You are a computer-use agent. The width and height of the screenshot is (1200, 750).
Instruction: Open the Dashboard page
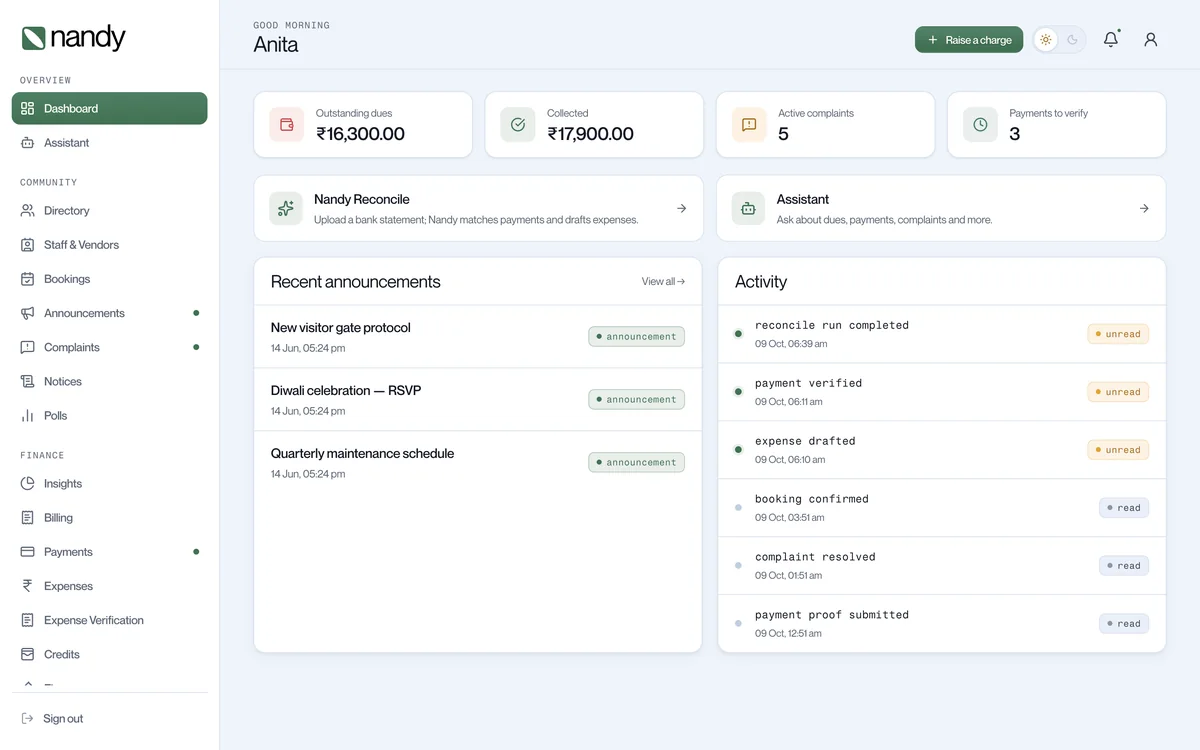(109, 108)
